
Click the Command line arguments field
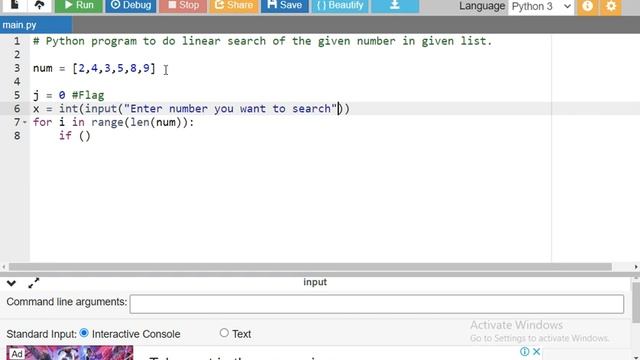pos(377,304)
